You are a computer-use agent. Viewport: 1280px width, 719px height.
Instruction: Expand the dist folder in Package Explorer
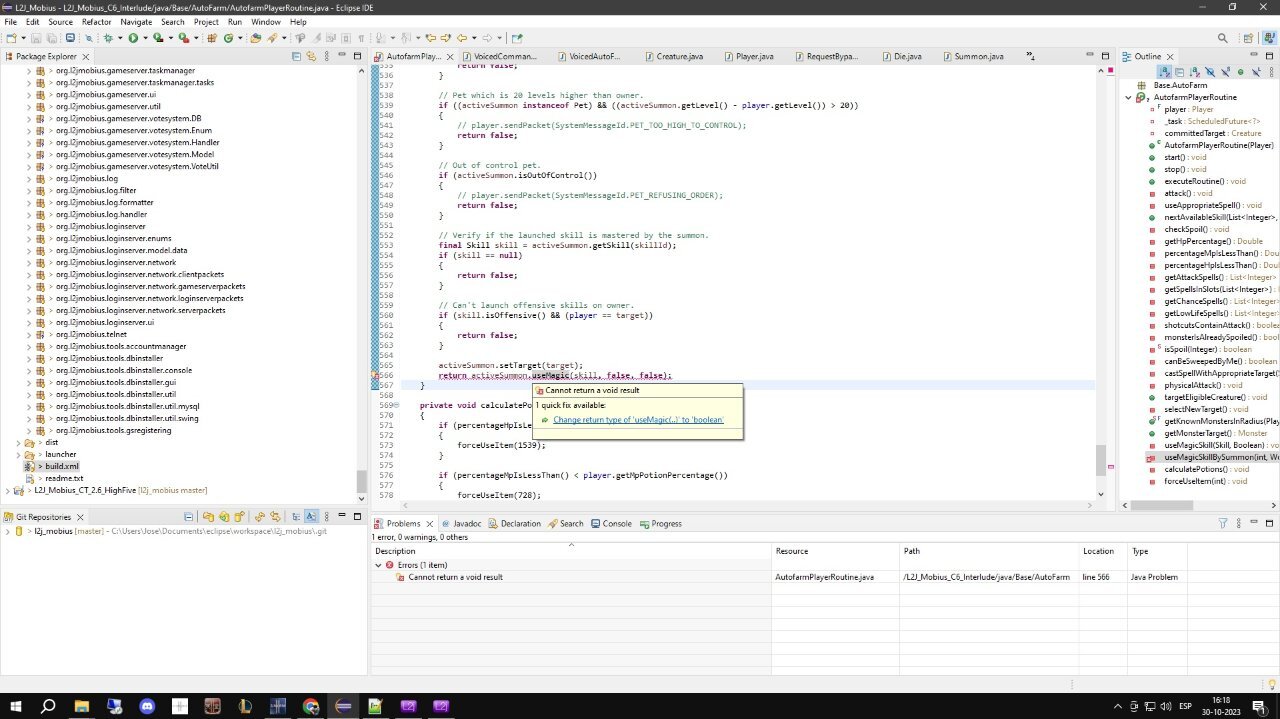point(19,442)
